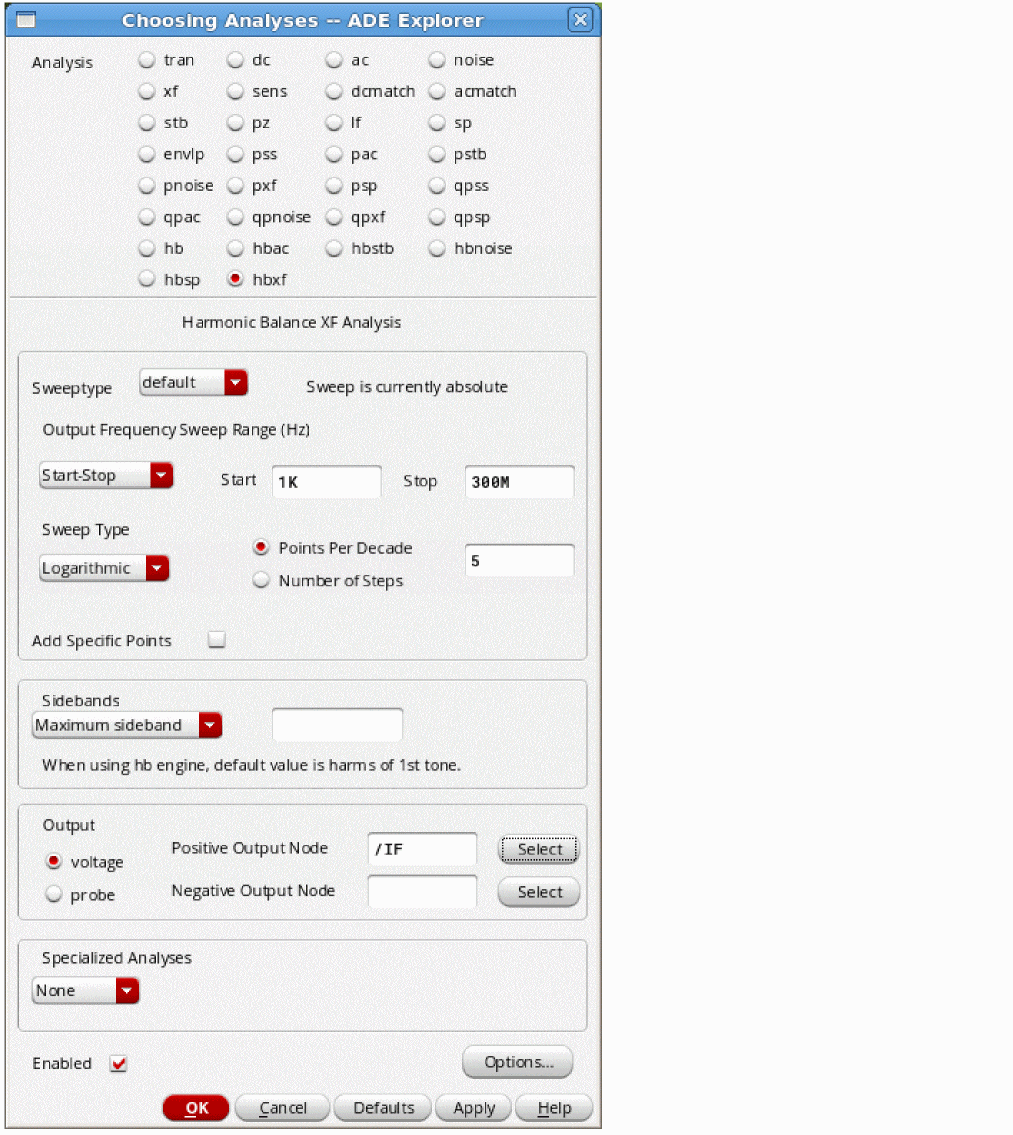The width and height of the screenshot is (1013, 1135).
Task: Open the Specialized Analyses None dropdown
Action: pyautogui.click(x=85, y=990)
